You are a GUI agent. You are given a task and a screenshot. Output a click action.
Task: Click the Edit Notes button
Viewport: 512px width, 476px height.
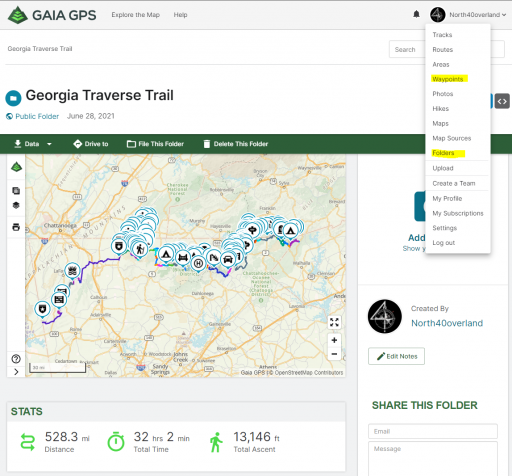point(396,356)
